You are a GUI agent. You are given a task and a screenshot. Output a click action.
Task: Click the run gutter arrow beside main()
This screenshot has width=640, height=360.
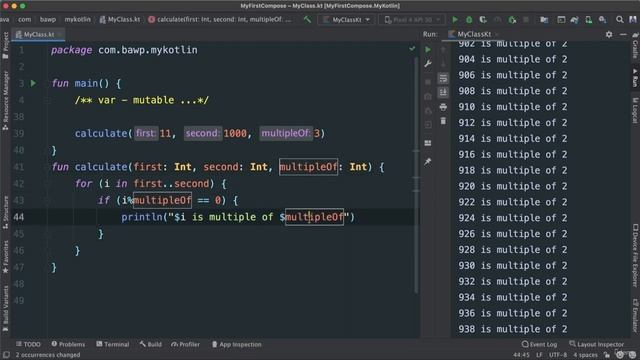pyautogui.click(x=33, y=83)
